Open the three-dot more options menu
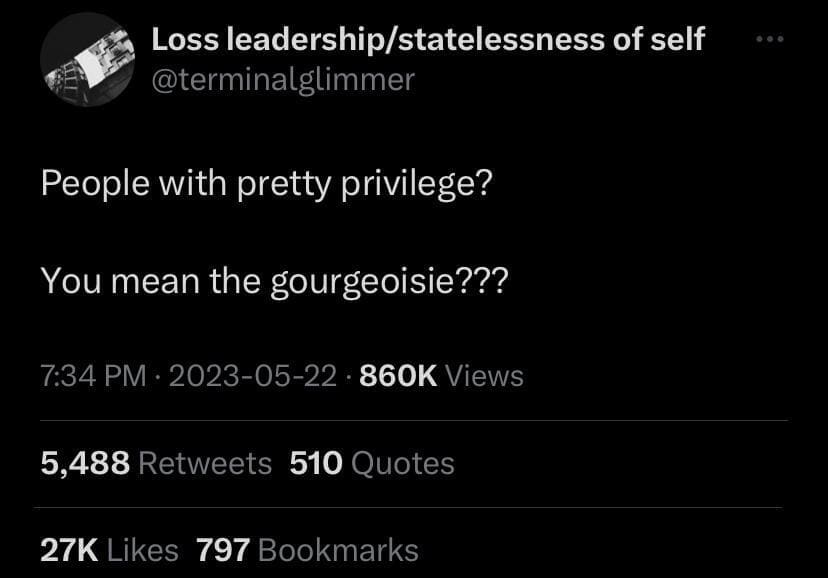This screenshot has height=578, width=828. [767, 41]
